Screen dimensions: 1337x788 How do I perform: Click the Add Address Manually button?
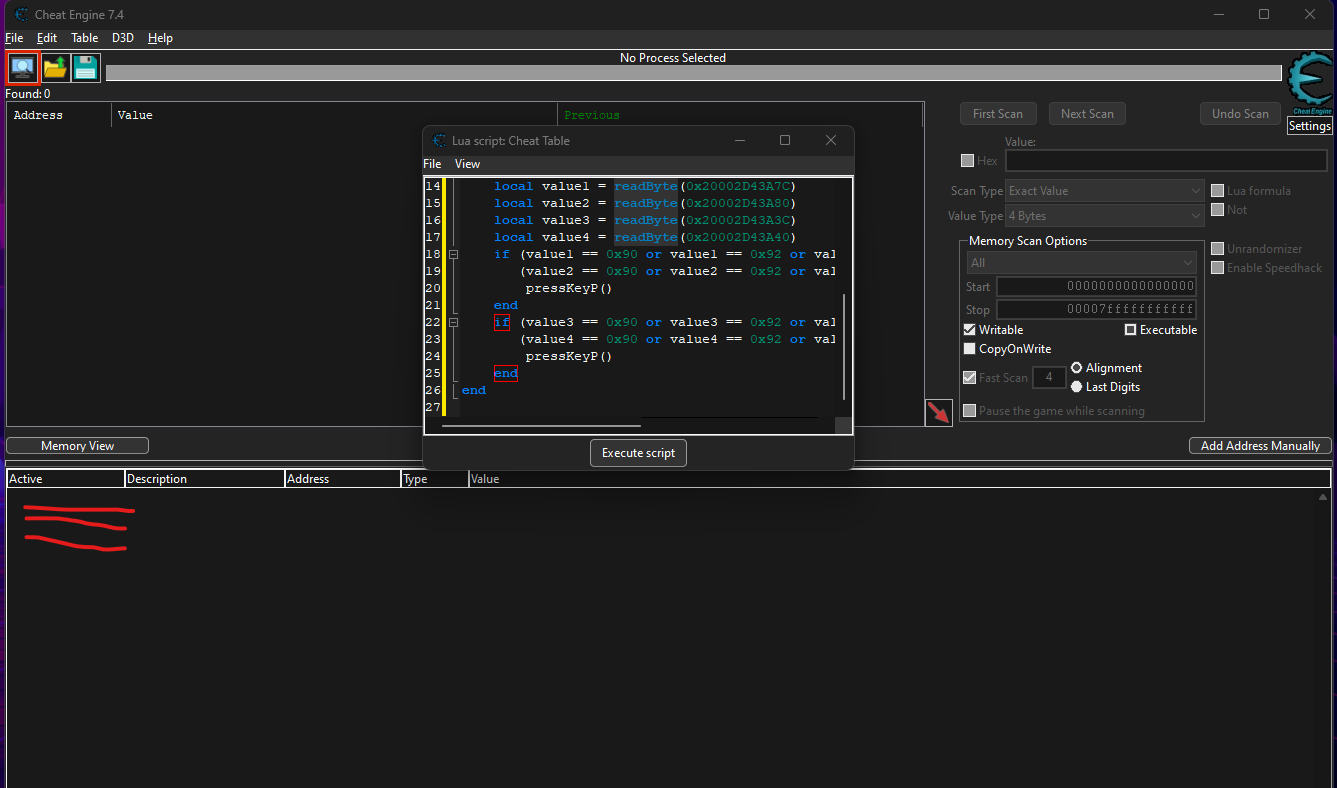coord(1259,446)
